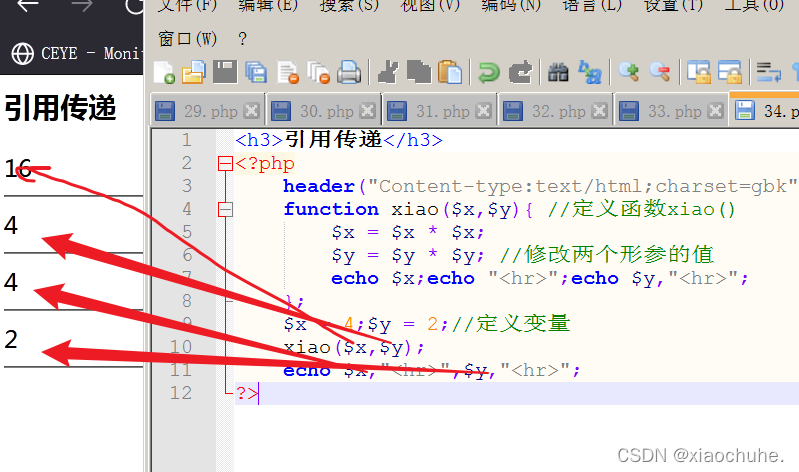Click line number 1 in the margin
The image size is (799, 472).
click(x=187, y=140)
